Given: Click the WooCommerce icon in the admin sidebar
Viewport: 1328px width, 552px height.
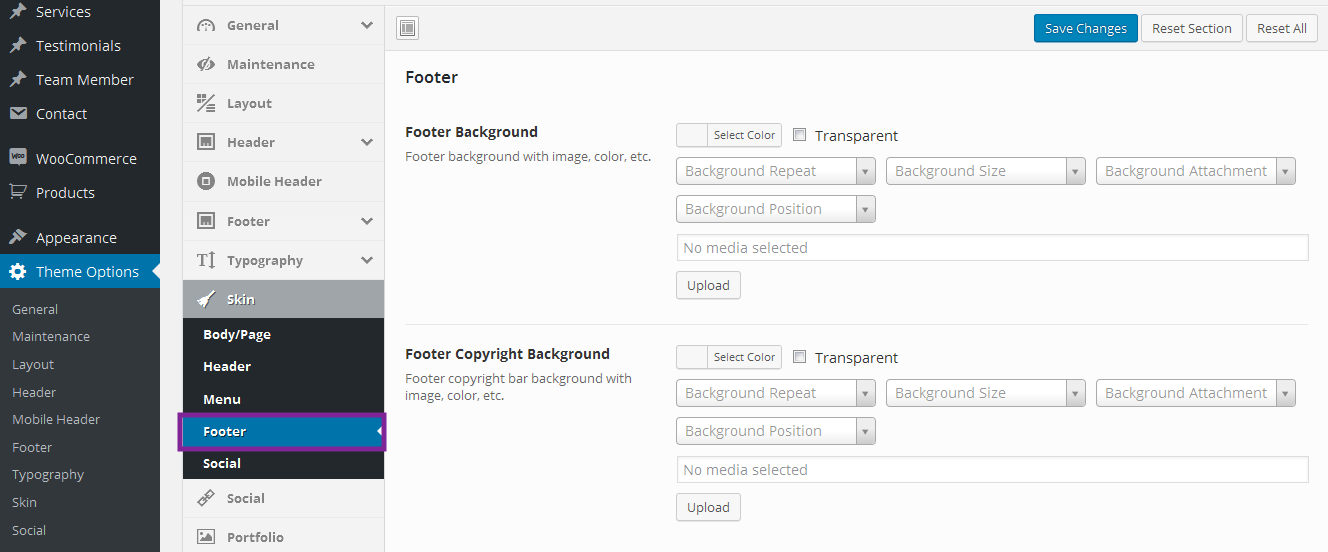Looking at the screenshot, I should coord(18,158).
